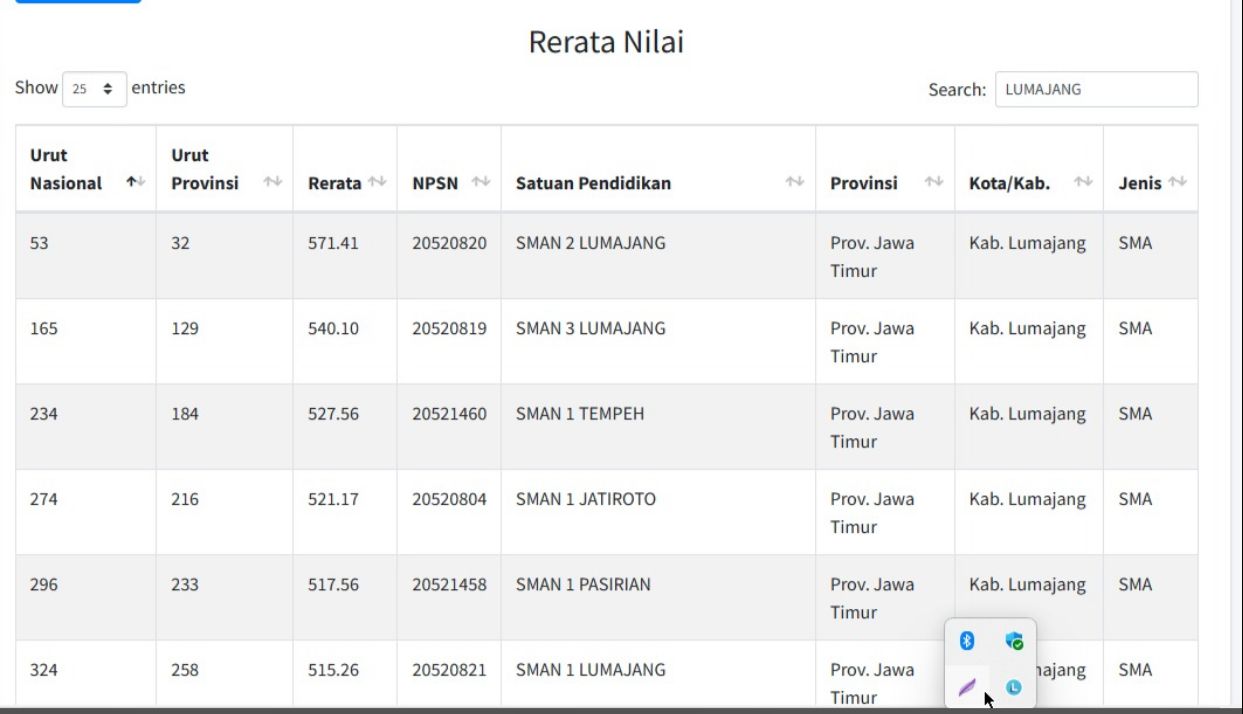Viewport: 1243px width, 714px height.
Task: Click the purple feather tray icon
Action: tap(967, 687)
